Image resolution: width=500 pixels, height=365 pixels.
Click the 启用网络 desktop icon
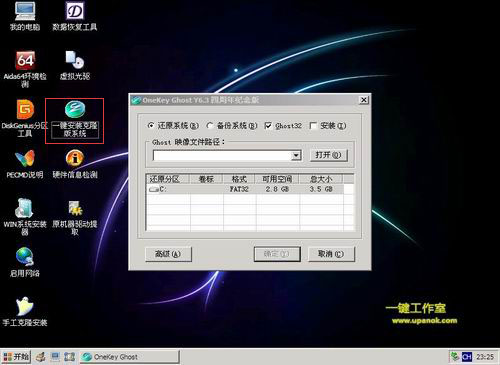[25, 262]
